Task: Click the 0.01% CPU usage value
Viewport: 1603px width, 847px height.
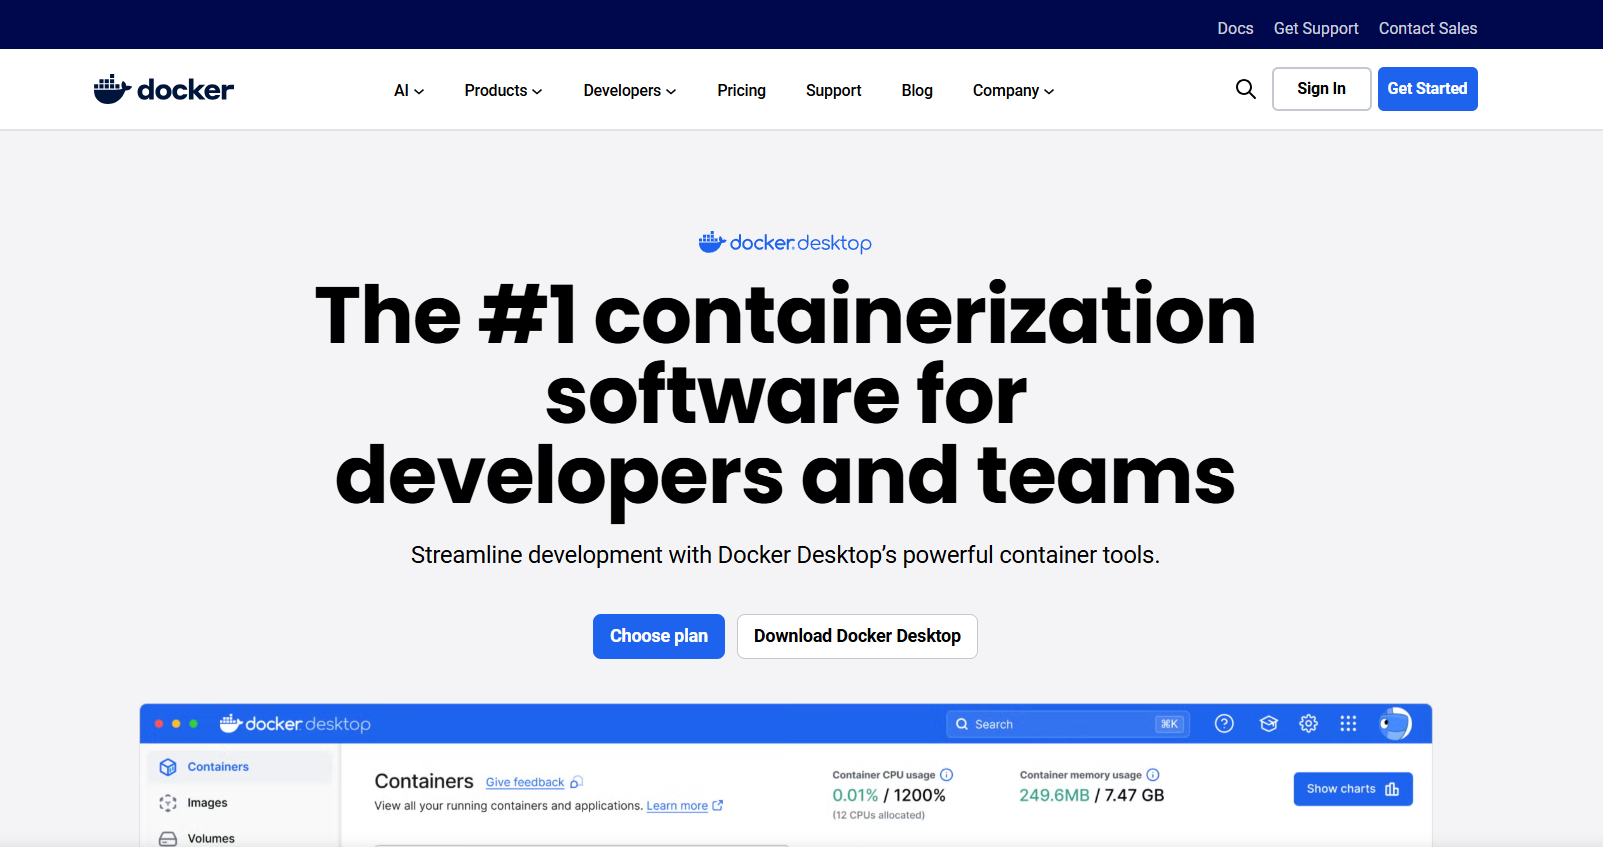Action: click(x=855, y=795)
